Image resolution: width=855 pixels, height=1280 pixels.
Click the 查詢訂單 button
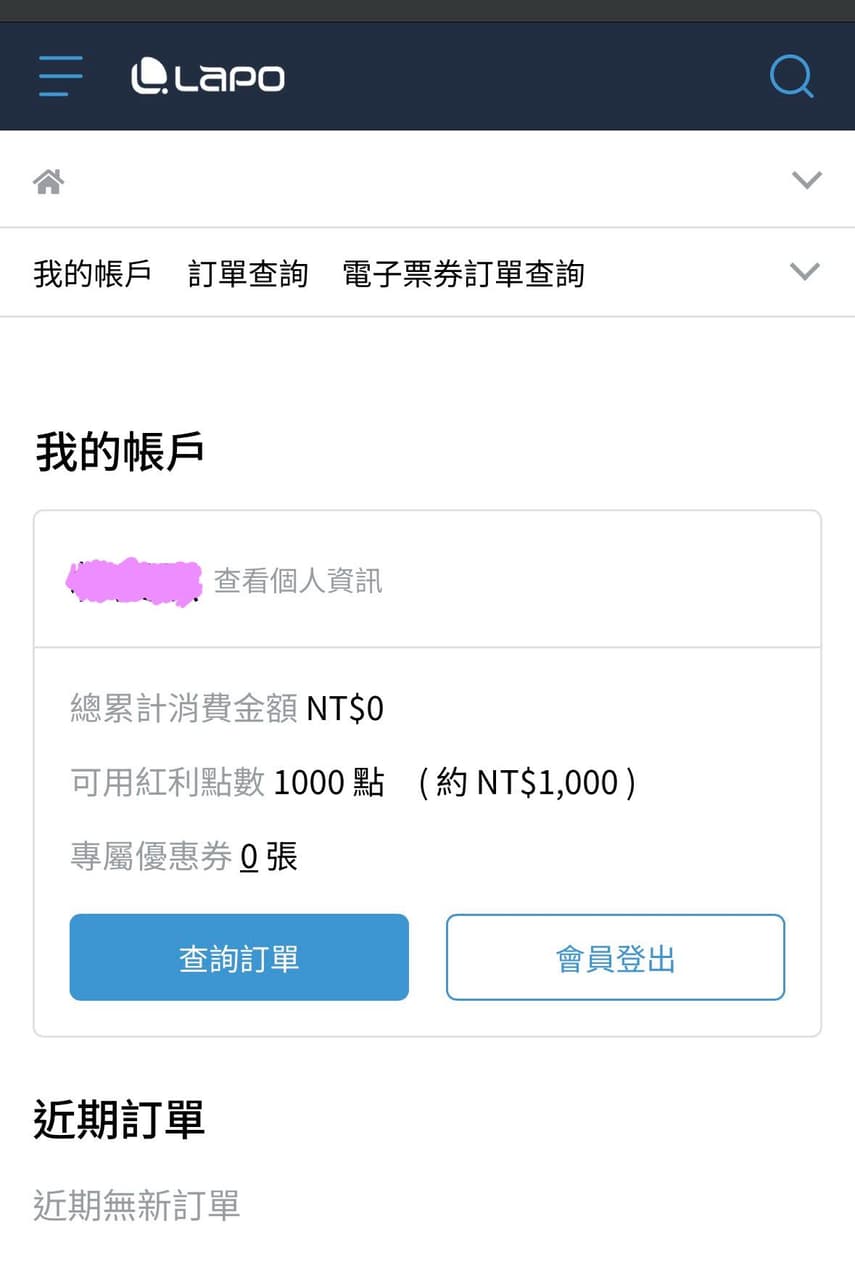click(239, 958)
